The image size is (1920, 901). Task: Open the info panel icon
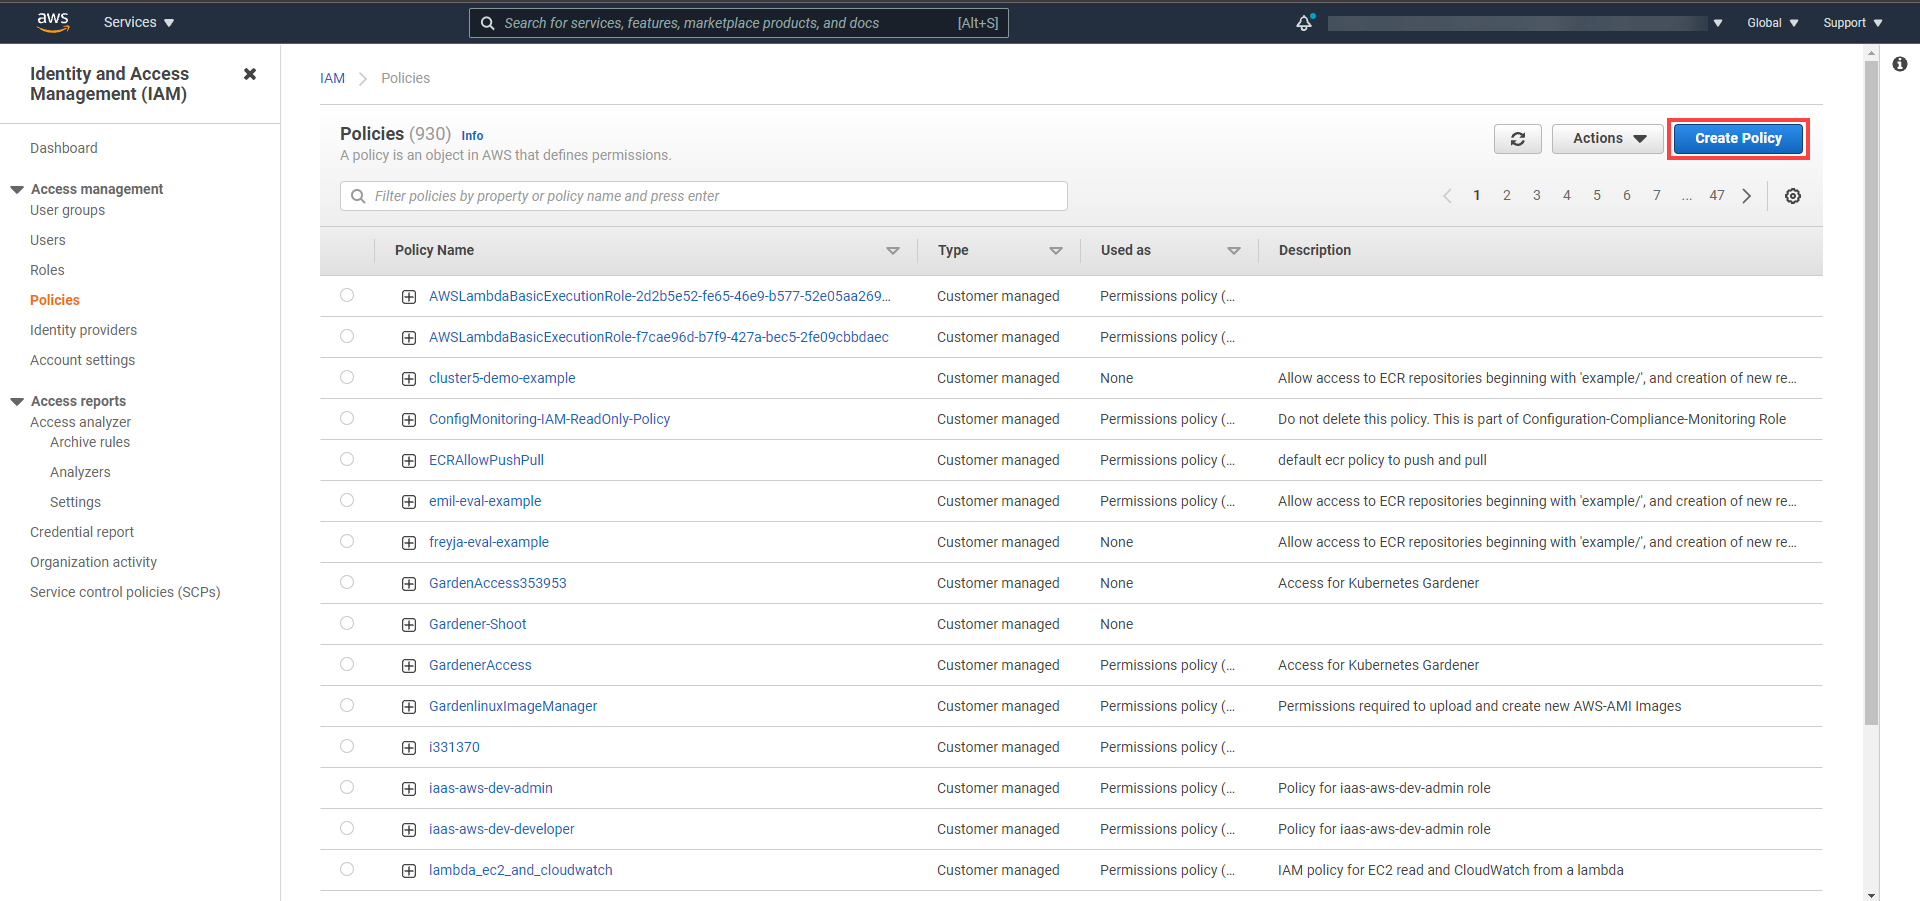[x=1899, y=64]
